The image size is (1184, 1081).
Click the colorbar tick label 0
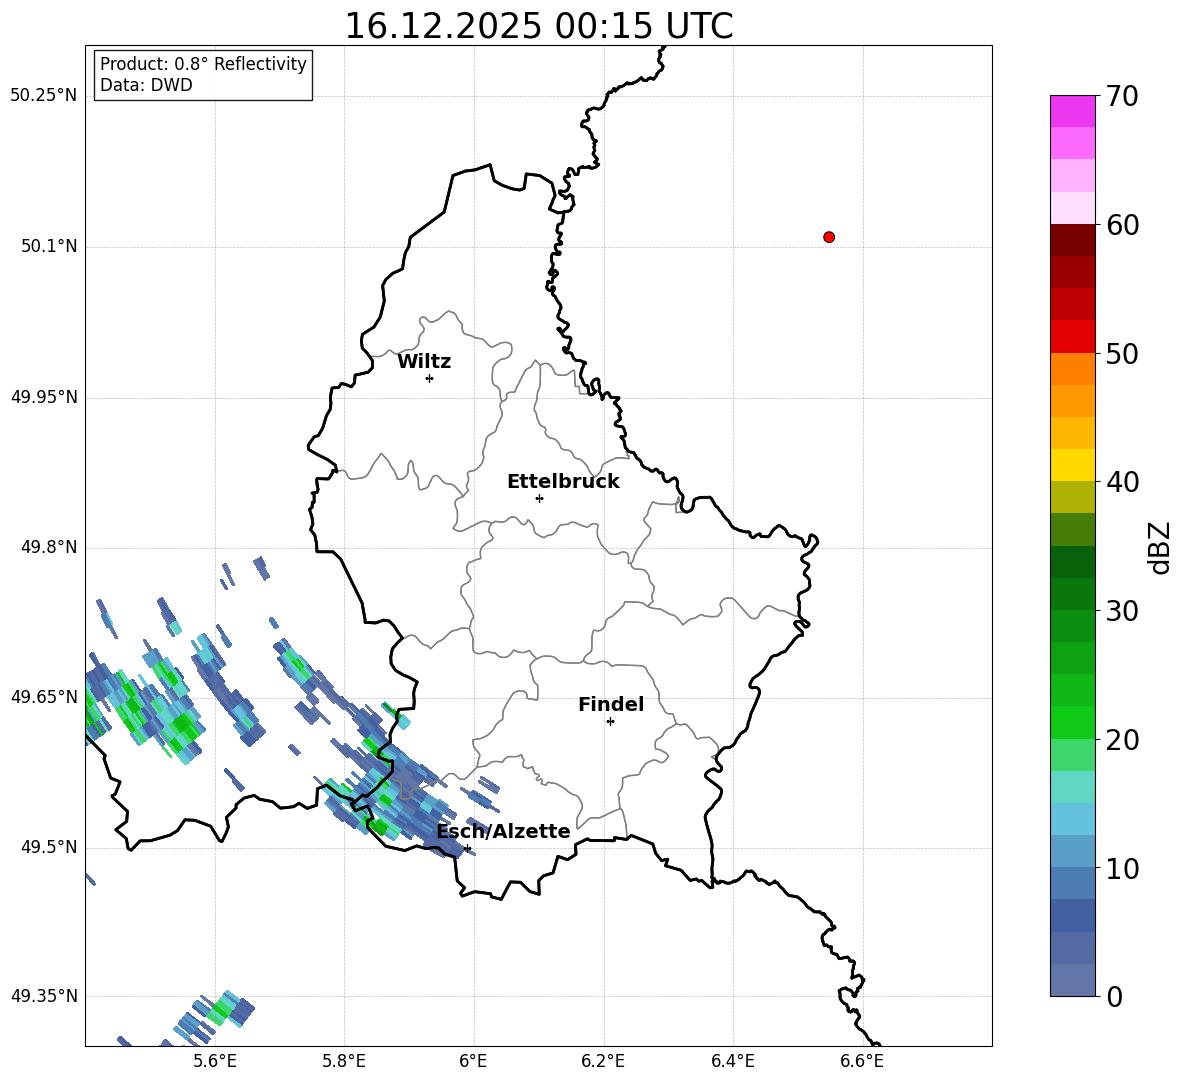tap(1114, 996)
